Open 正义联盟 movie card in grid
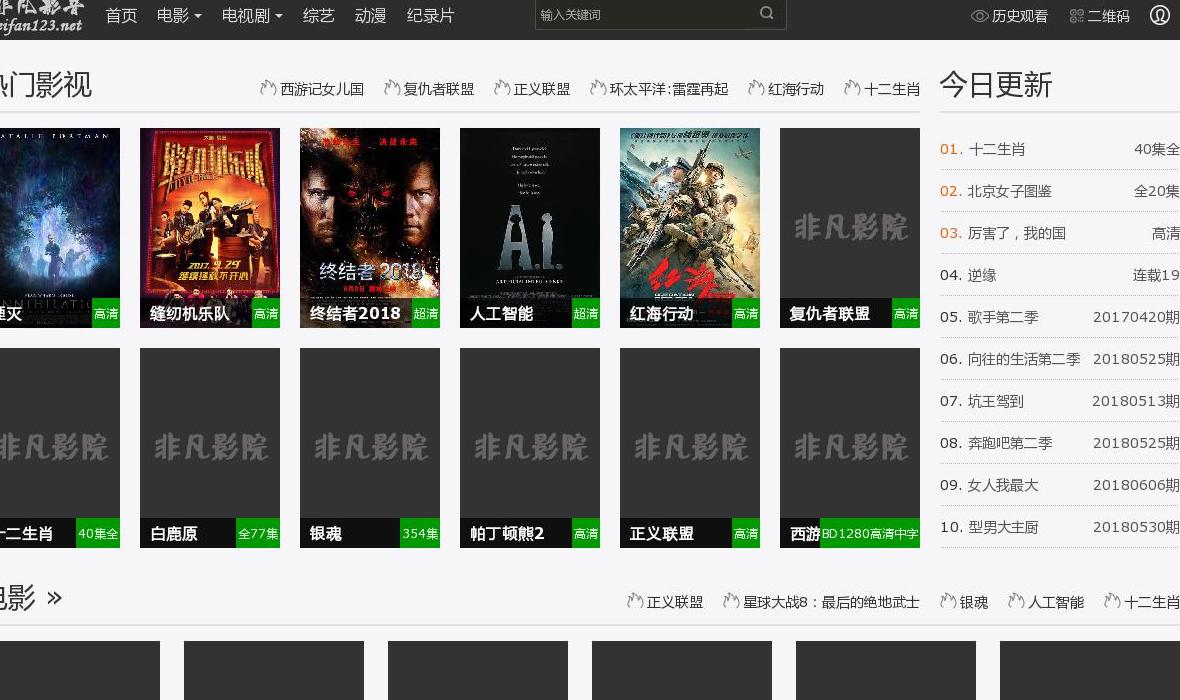 (x=690, y=447)
